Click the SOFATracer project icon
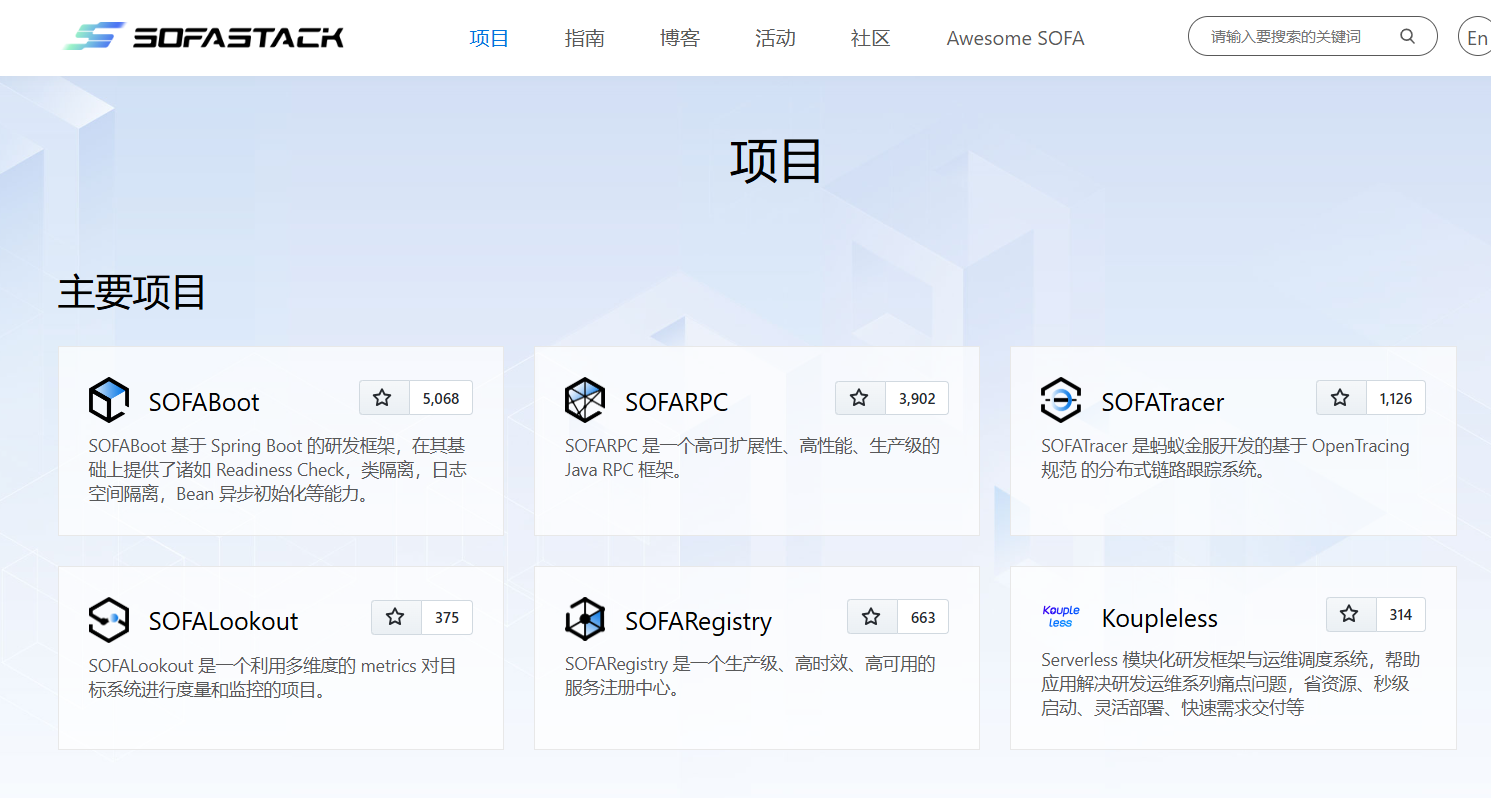Image resolution: width=1491 pixels, height=798 pixels. pyautogui.click(x=1060, y=401)
